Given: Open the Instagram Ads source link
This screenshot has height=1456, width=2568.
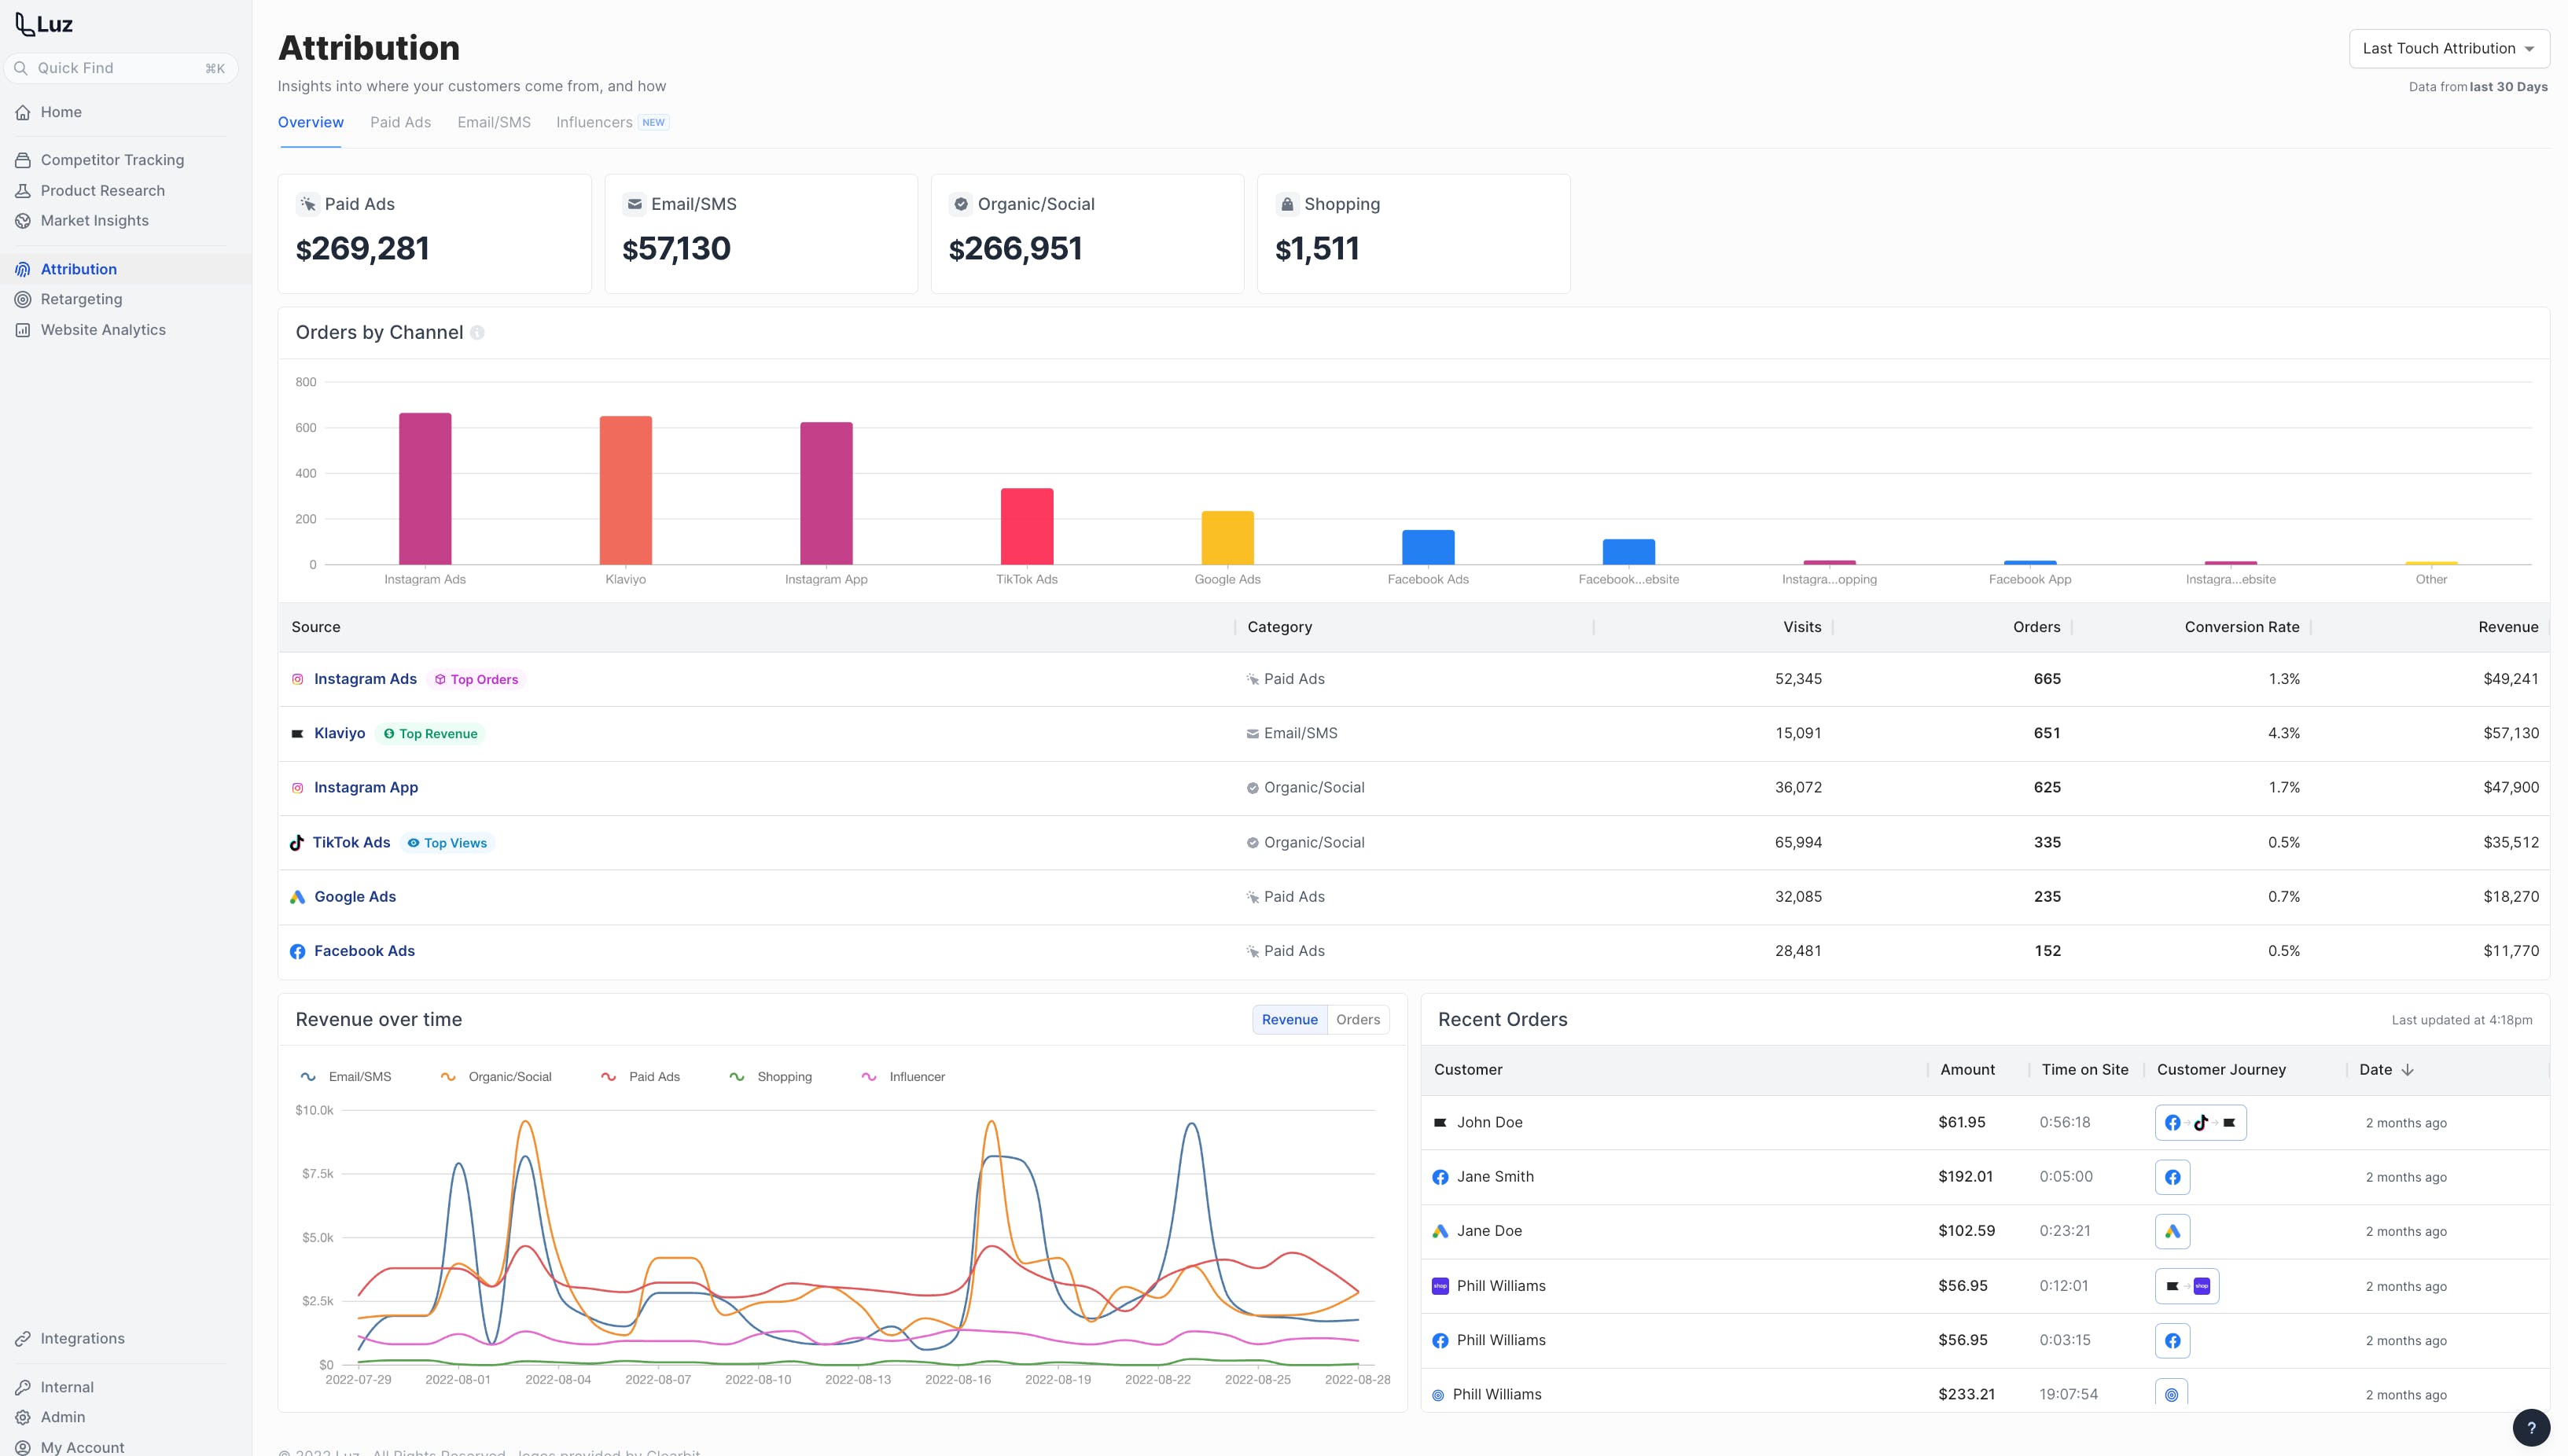Looking at the screenshot, I should (x=365, y=679).
